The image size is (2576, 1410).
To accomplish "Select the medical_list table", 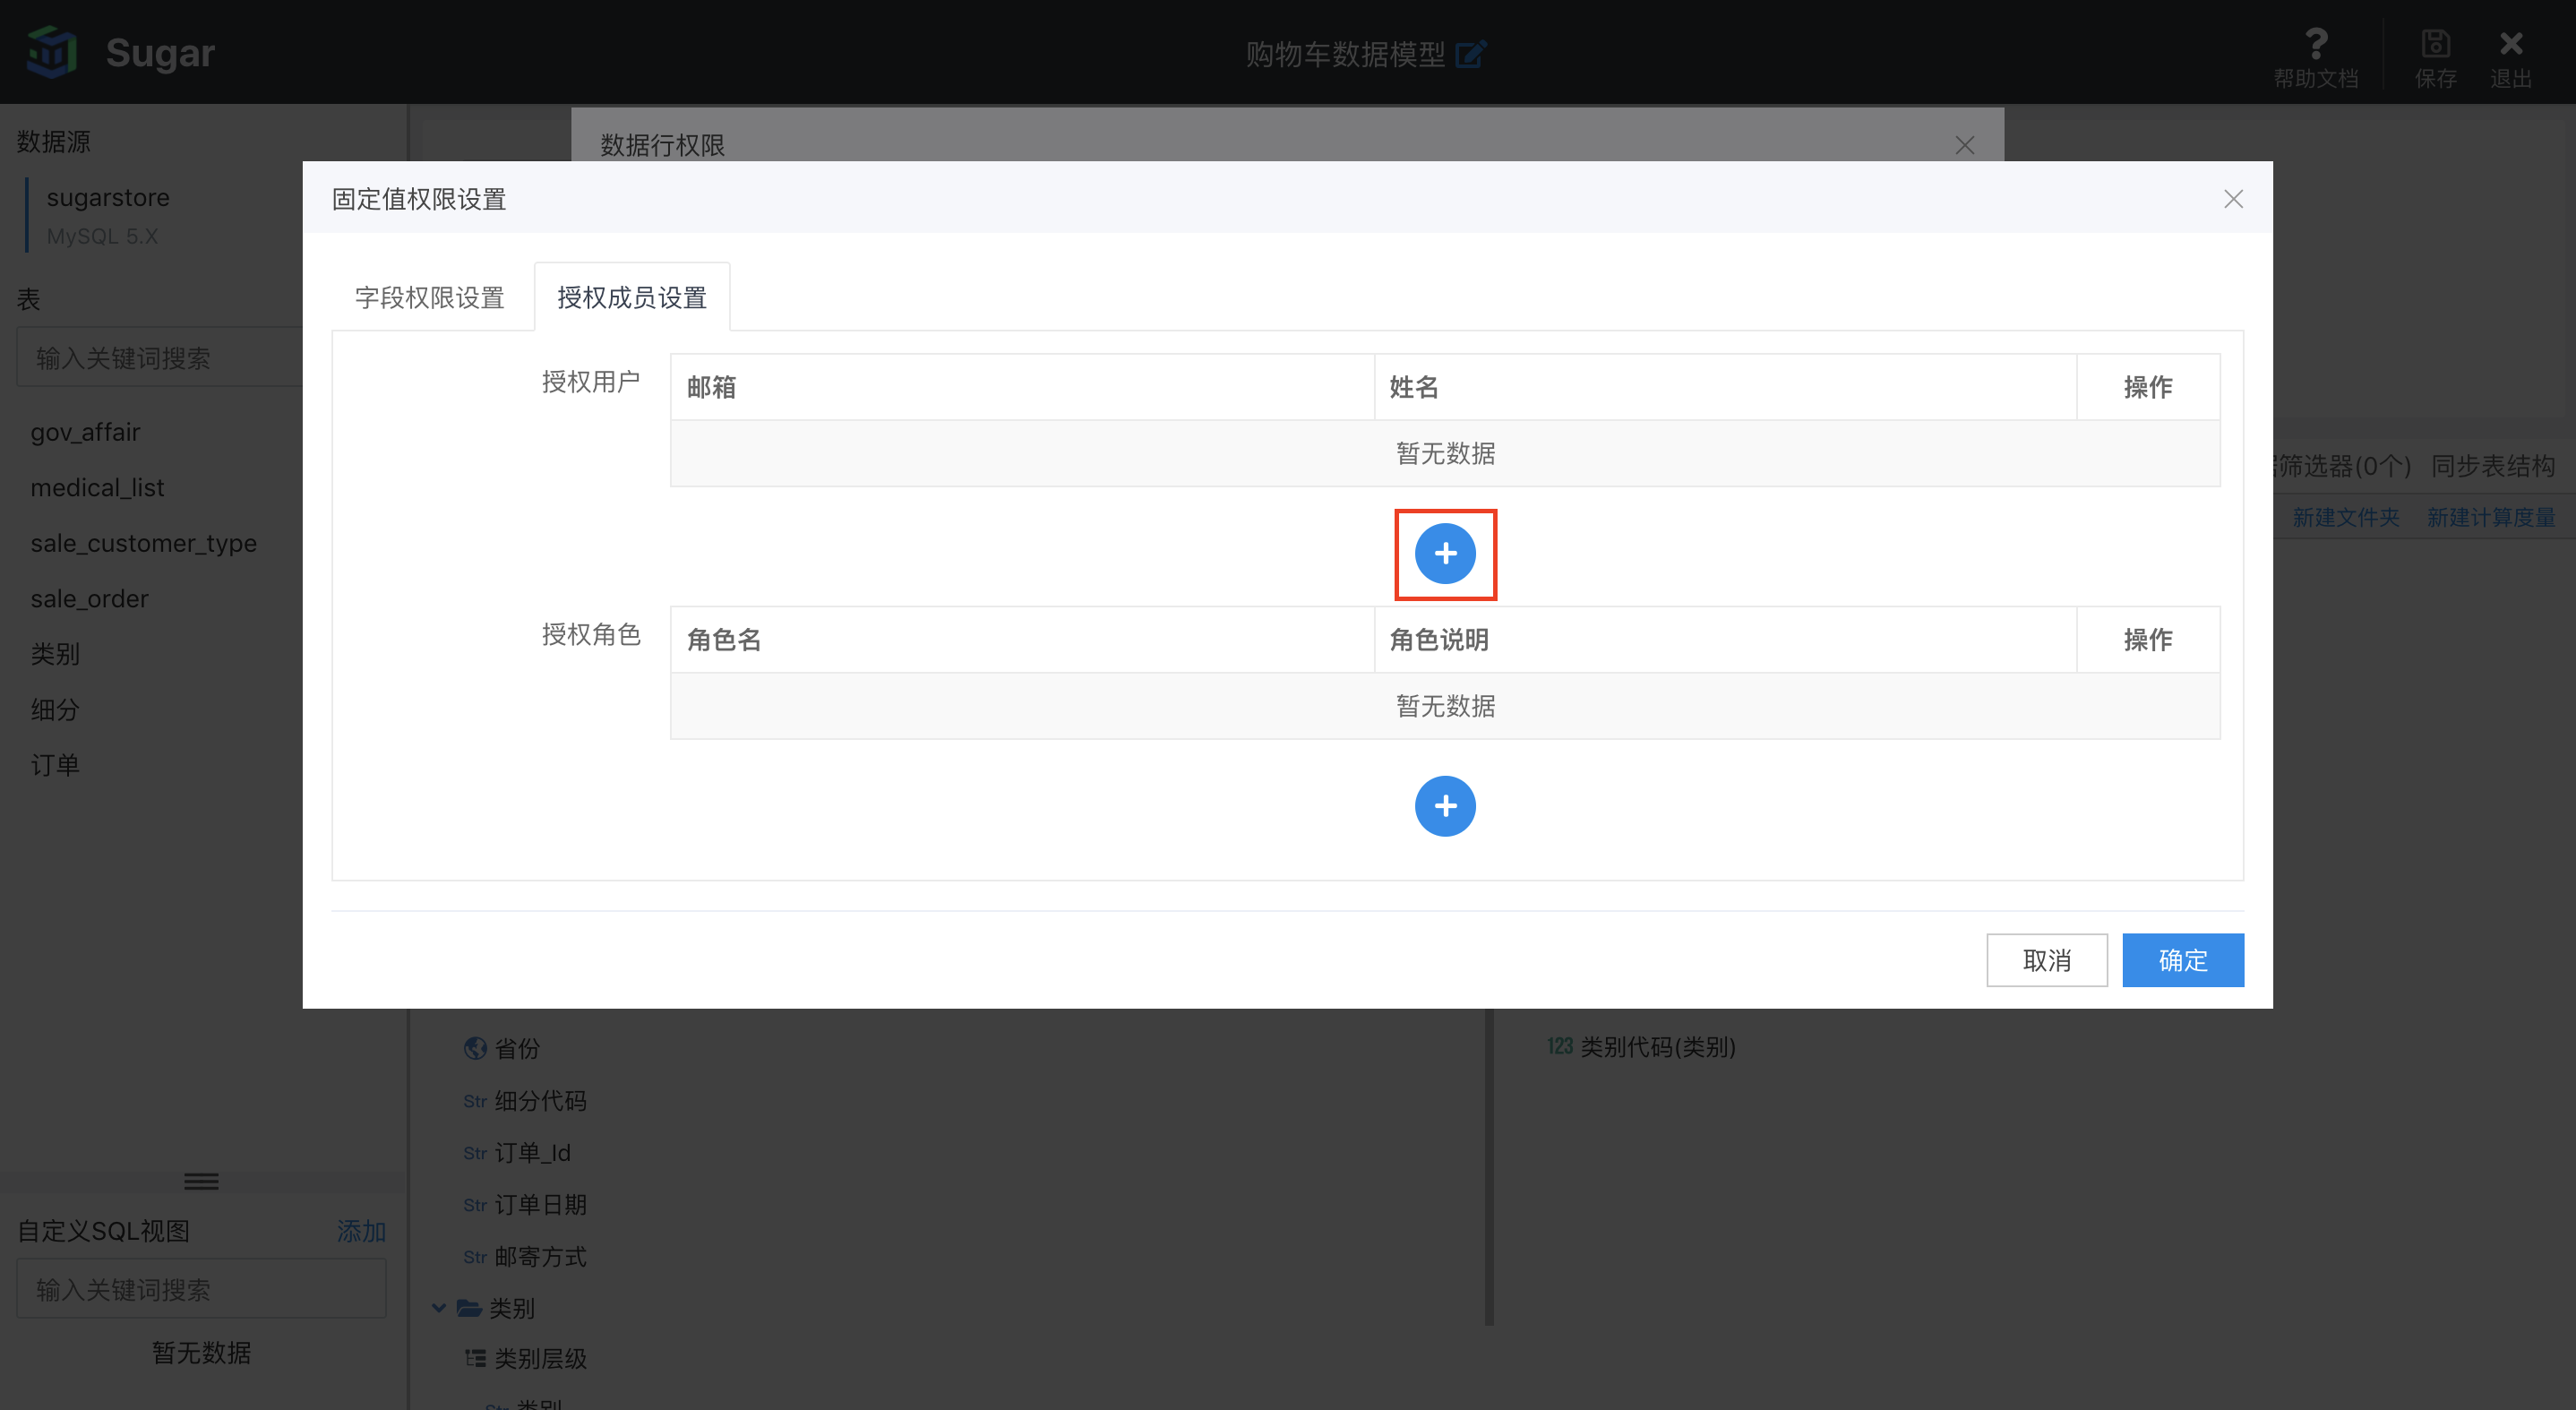I will pyautogui.click(x=97, y=487).
